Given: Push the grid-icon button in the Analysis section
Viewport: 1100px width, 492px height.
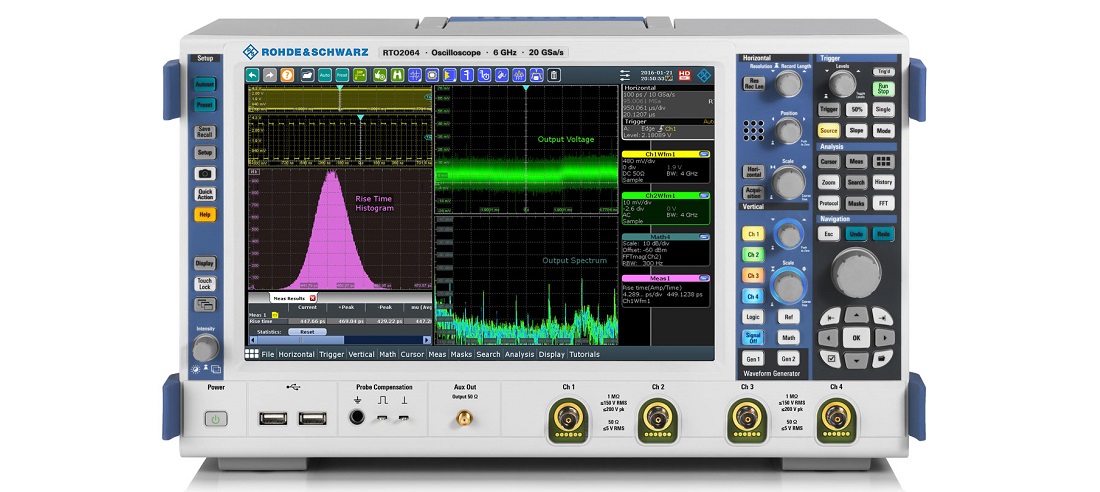Looking at the screenshot, I should [883, 161].
